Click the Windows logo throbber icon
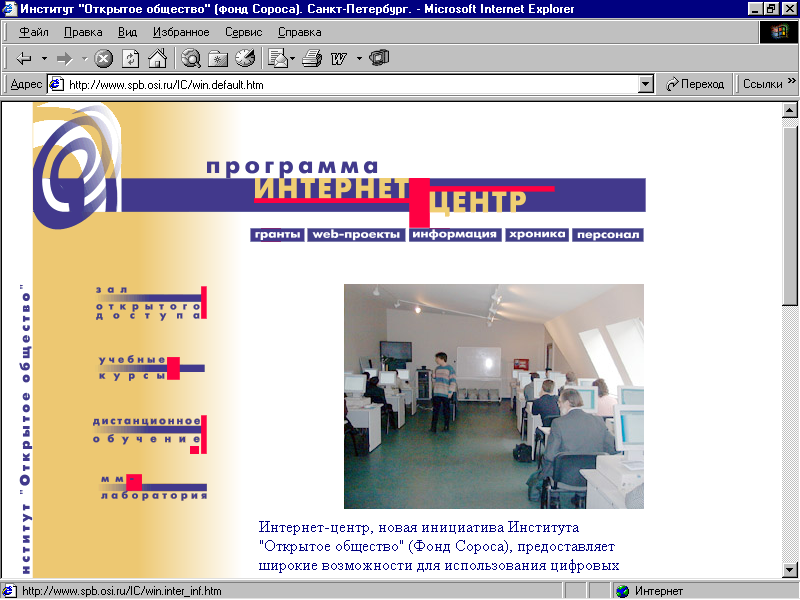The height and width of the screenshot is (600, 800). point(779,32)
